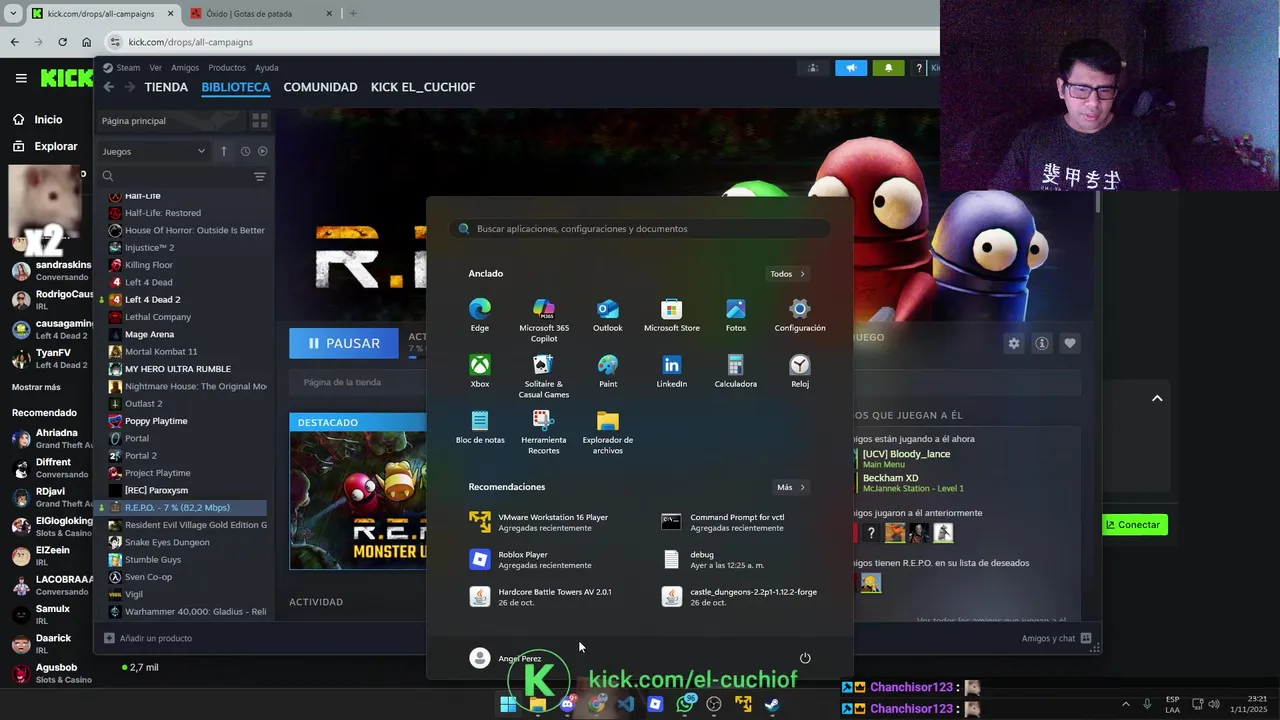
Task: Open Steam from Windows taskbar
Action: pyautogui.click(x=772, y=704)
